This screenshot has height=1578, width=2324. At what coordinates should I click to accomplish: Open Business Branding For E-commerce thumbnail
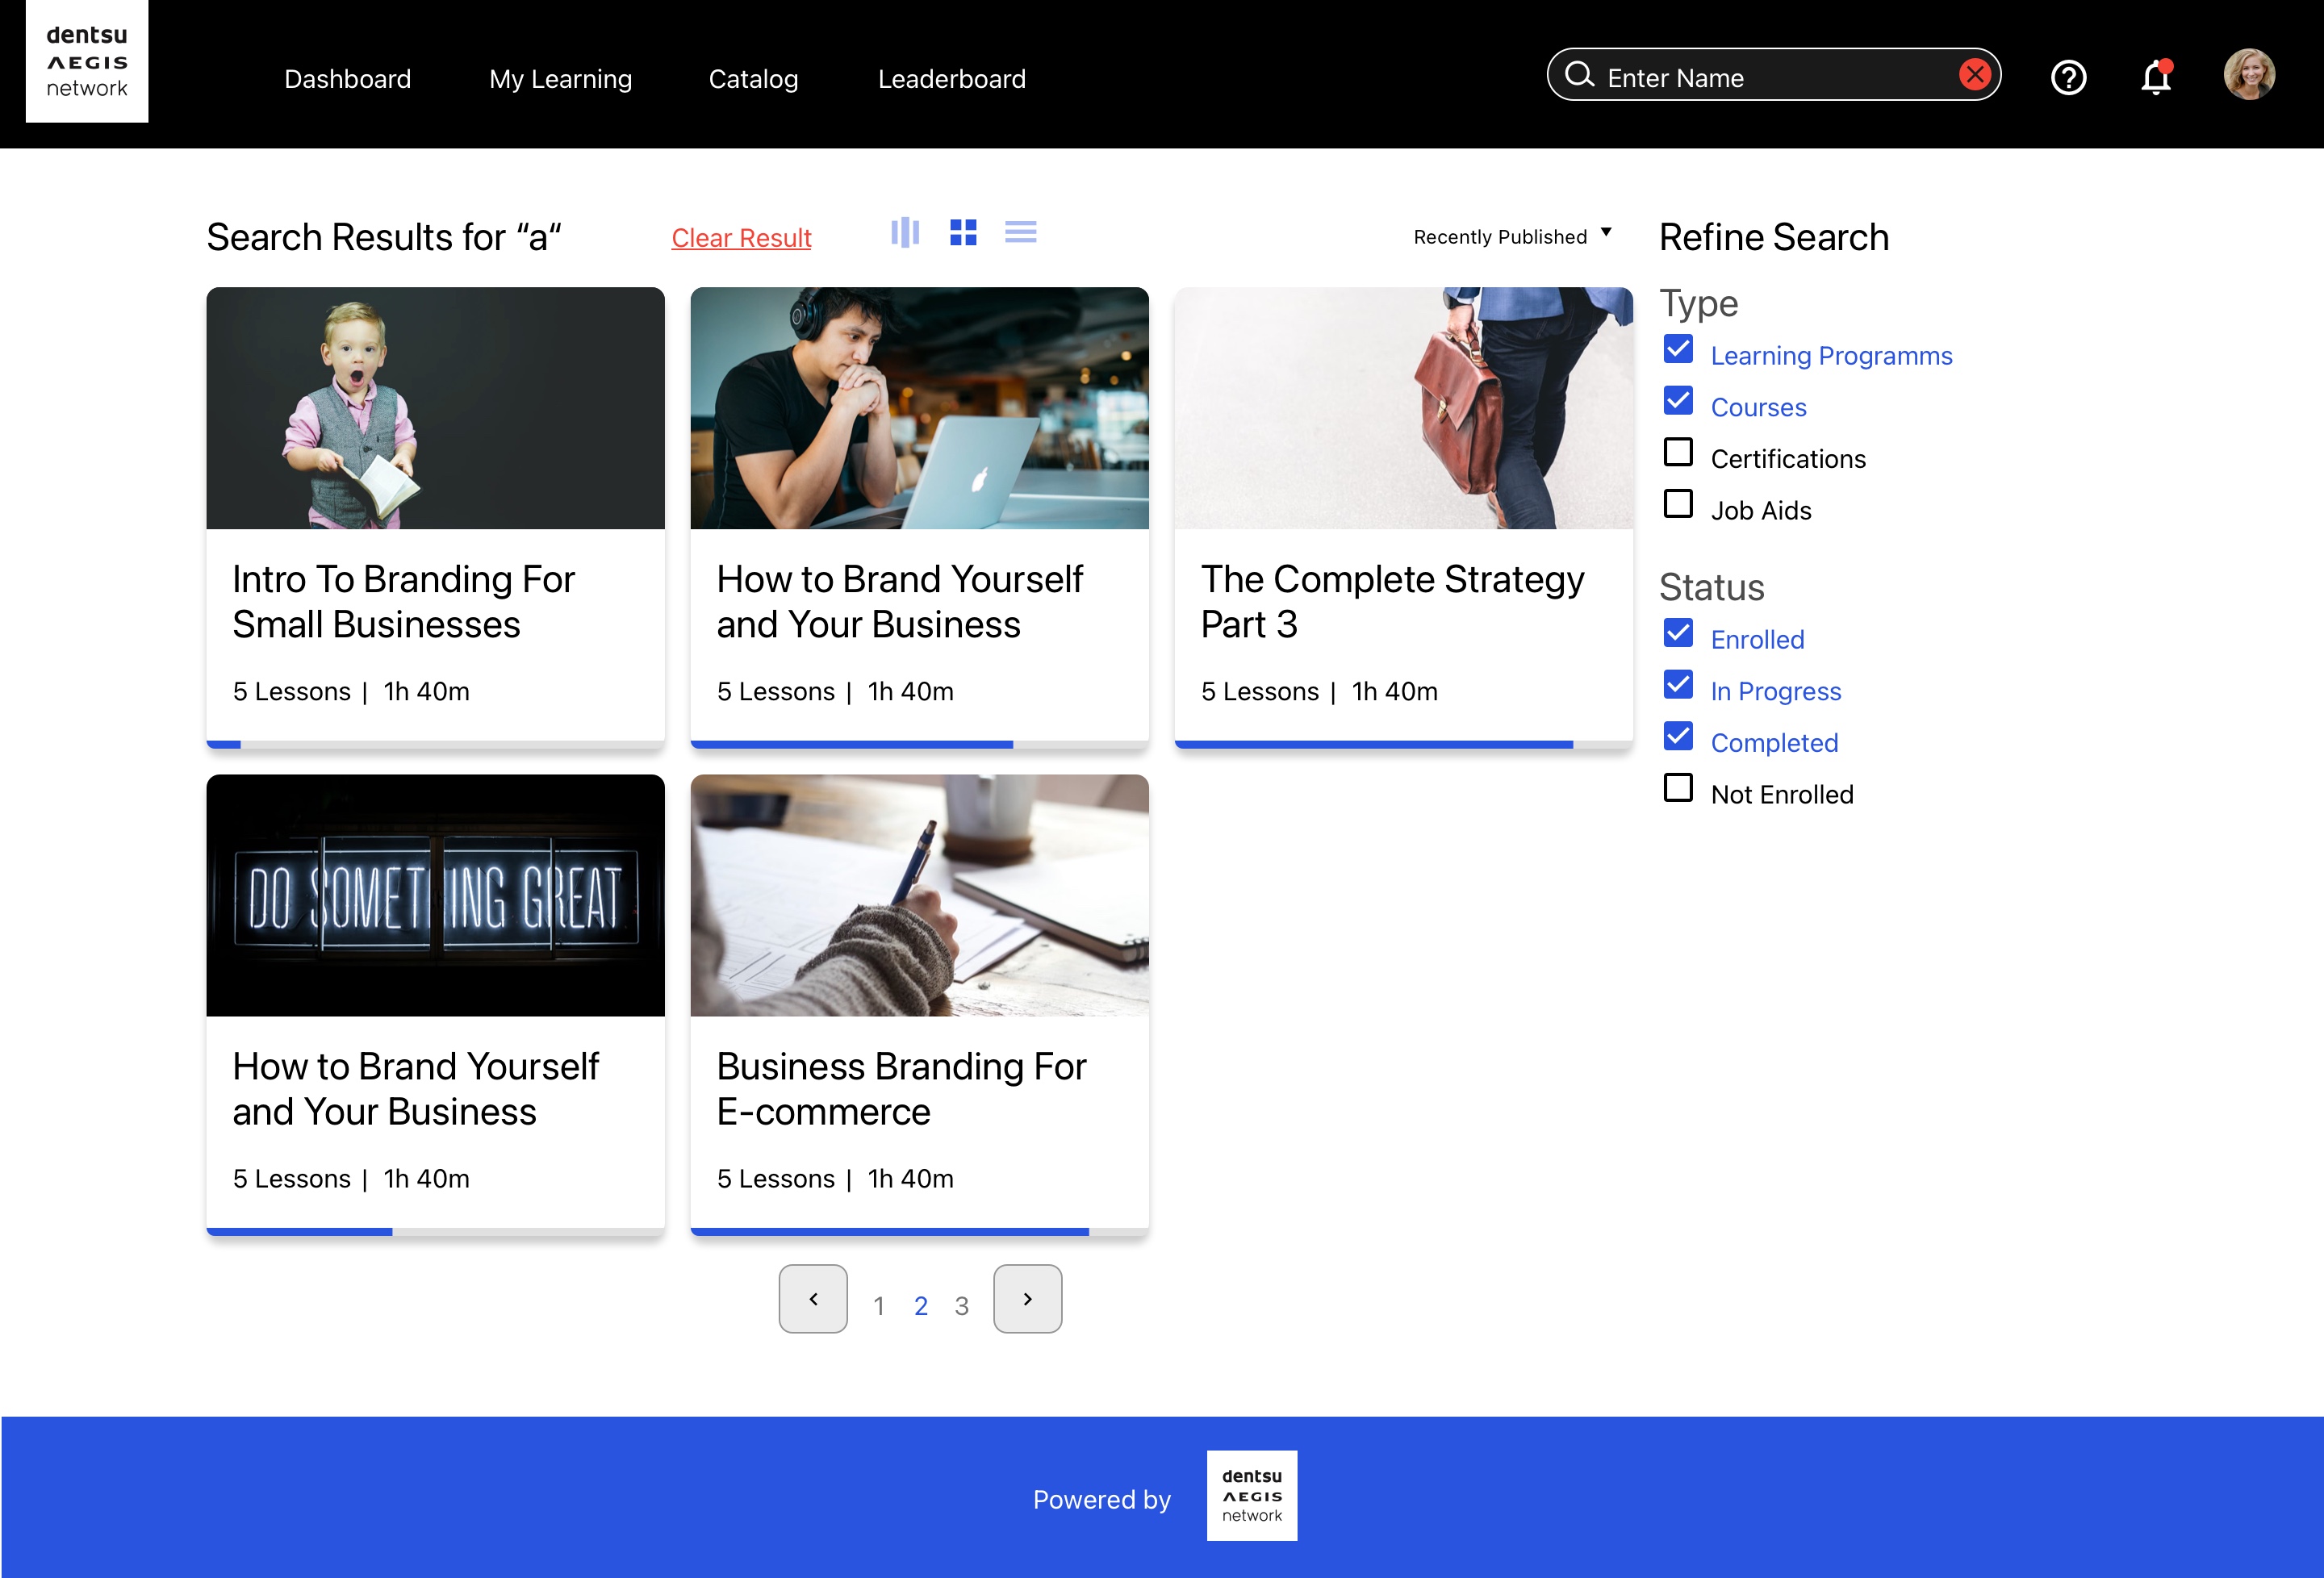[919, 895]
